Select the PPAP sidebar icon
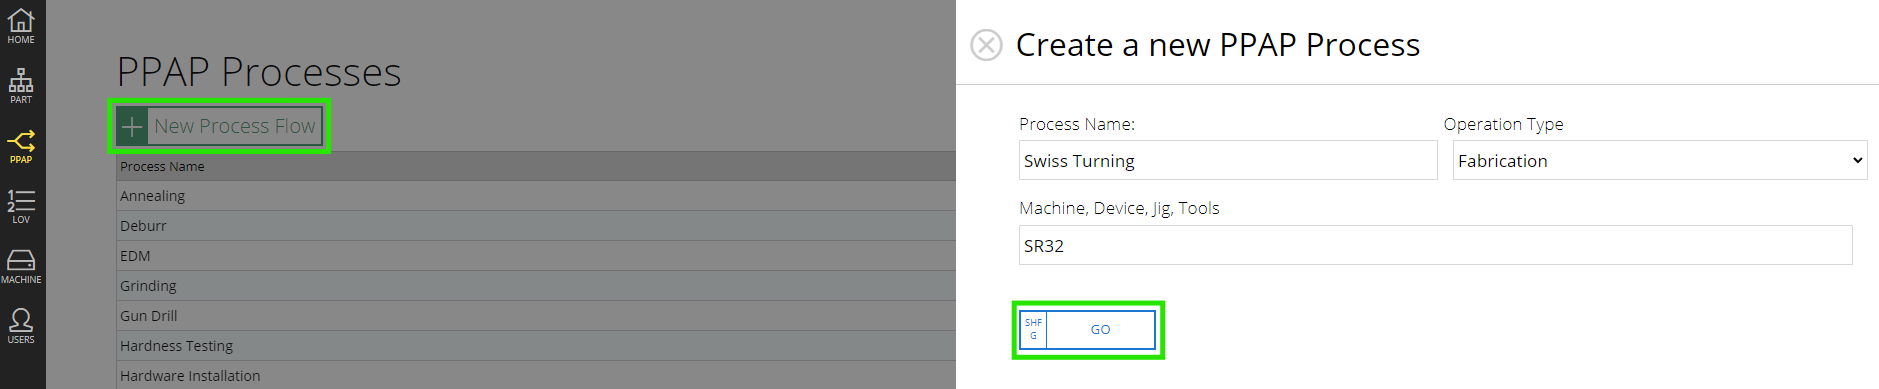 click(21, 146)
